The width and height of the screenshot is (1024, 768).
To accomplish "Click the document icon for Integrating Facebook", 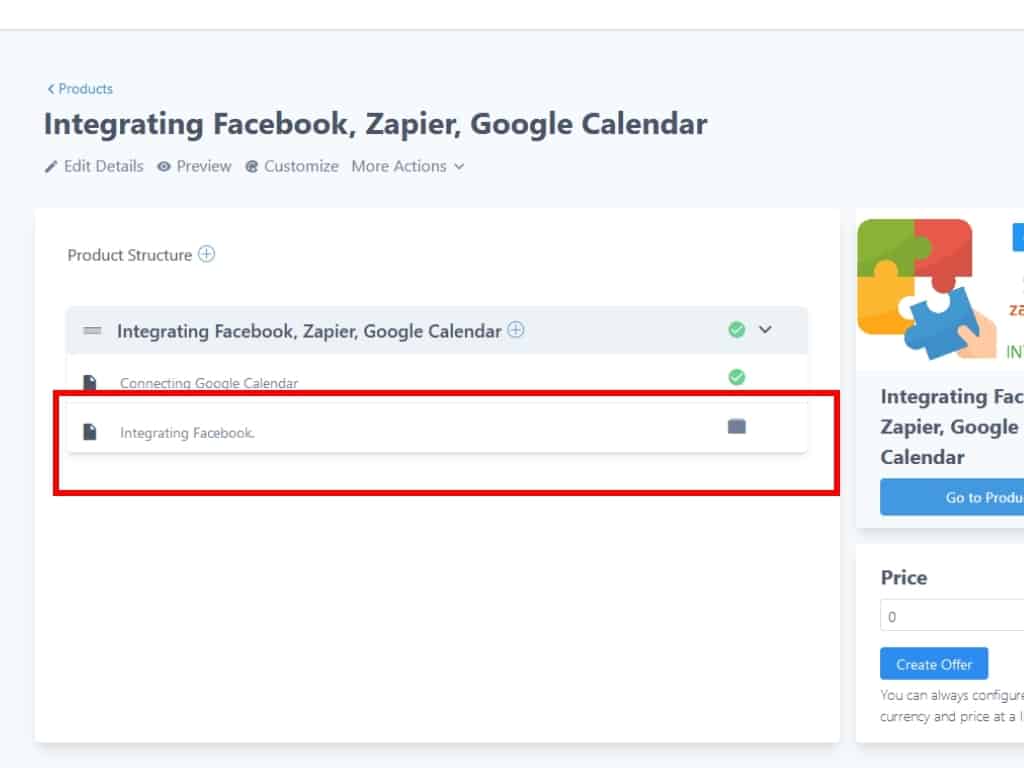I will click(90, 432).
